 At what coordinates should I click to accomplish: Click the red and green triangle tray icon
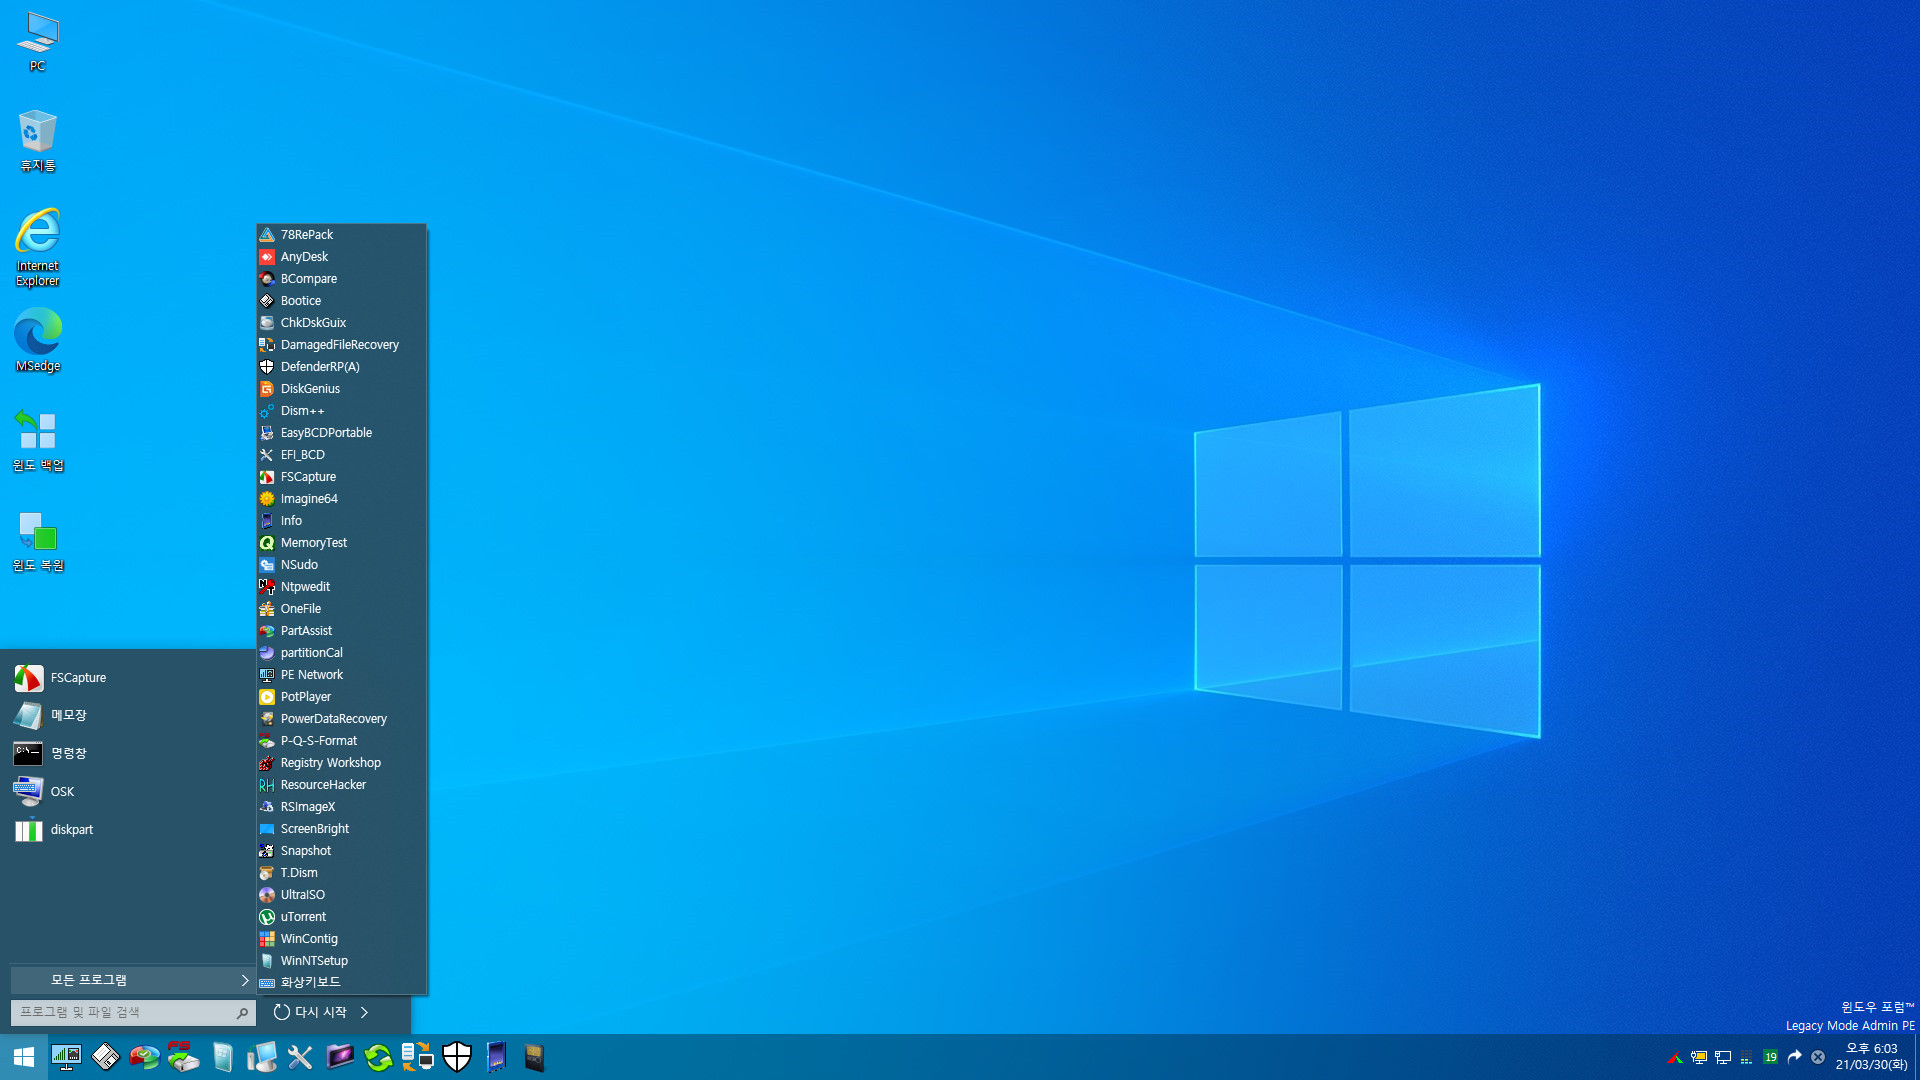pyautogui.click(x=1675, y=1057)
